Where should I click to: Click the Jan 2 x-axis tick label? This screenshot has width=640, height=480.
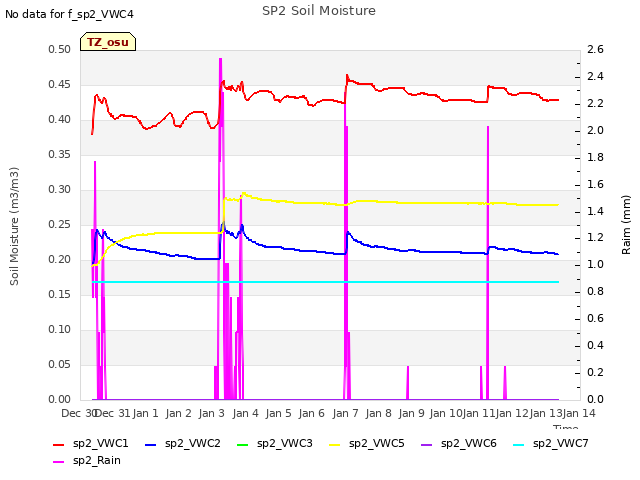178,413
